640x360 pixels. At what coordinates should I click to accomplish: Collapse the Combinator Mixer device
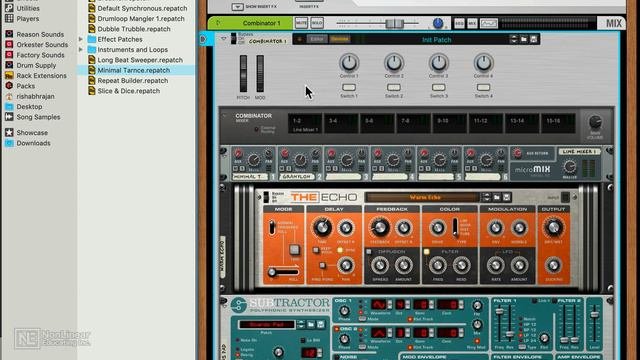coord(224,116)
